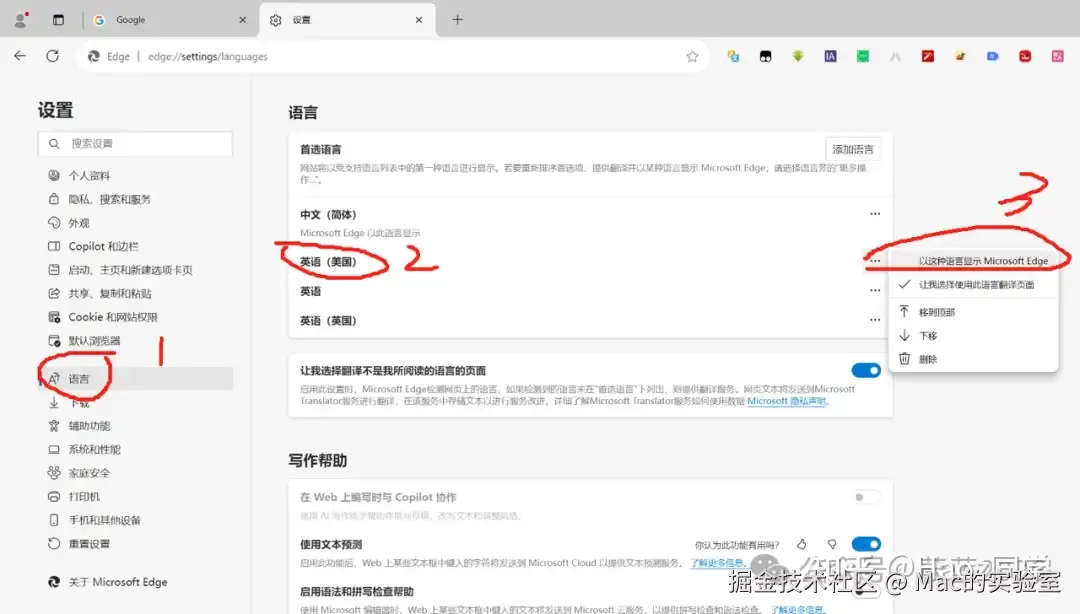Open a new tab with plus button

click(x=457, y=19)
